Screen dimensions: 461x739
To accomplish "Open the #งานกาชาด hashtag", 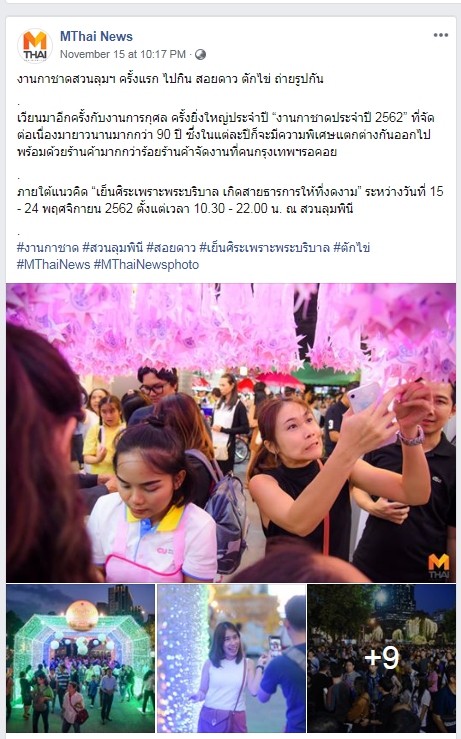I will tap(47, 247).
